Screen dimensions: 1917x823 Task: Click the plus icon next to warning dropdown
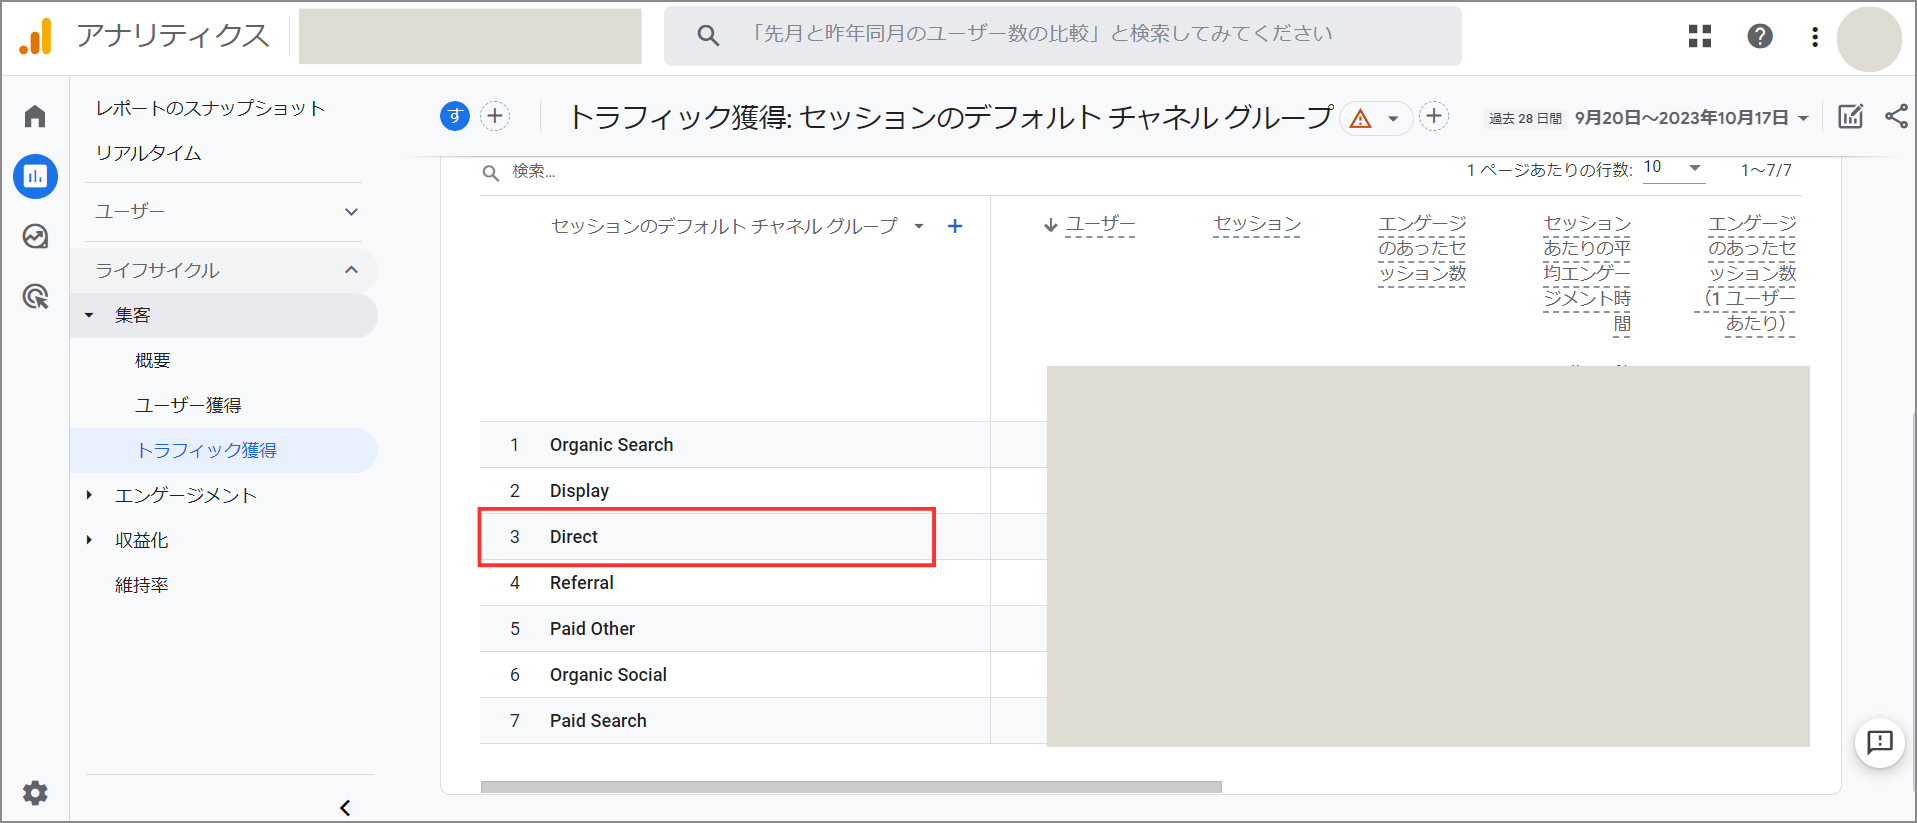click(x=1434, y=116)
